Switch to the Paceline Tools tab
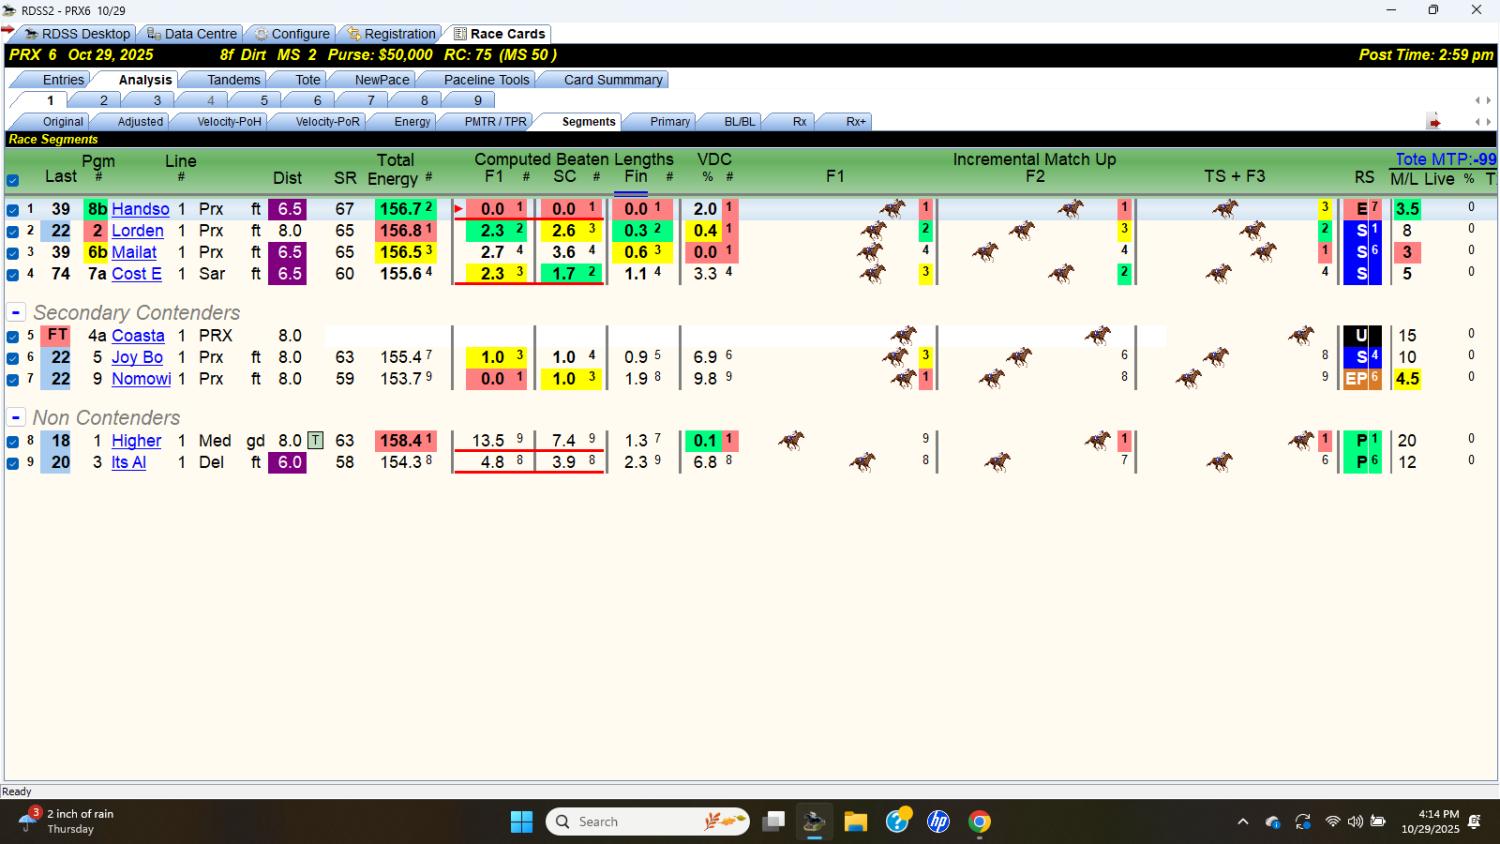This screenshot has height=844, width=1500. pyautogui.click(x=486, y=80)
